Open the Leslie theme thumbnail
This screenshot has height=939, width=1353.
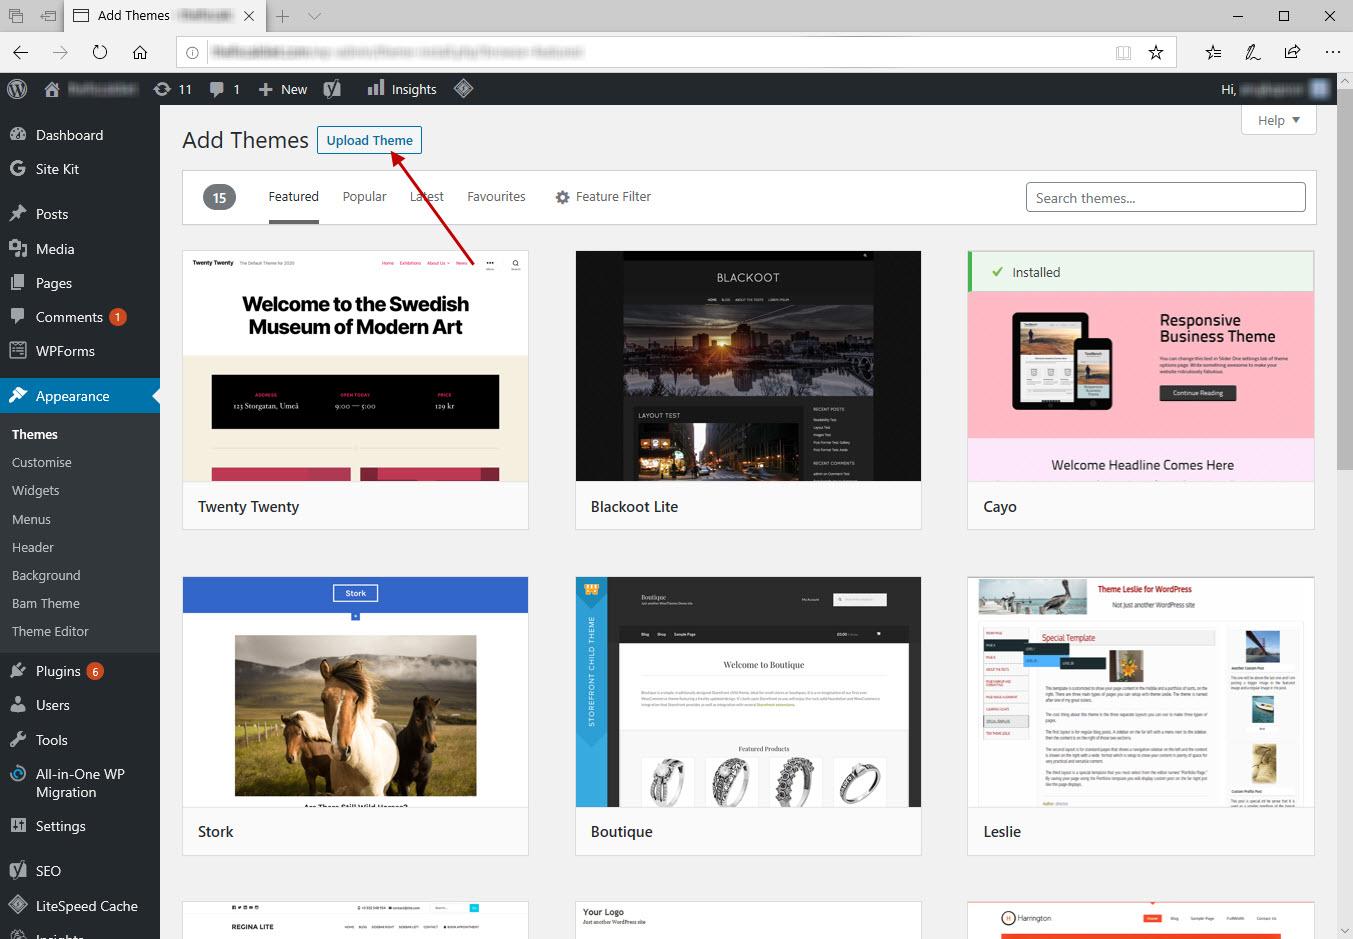(1141, 692)
